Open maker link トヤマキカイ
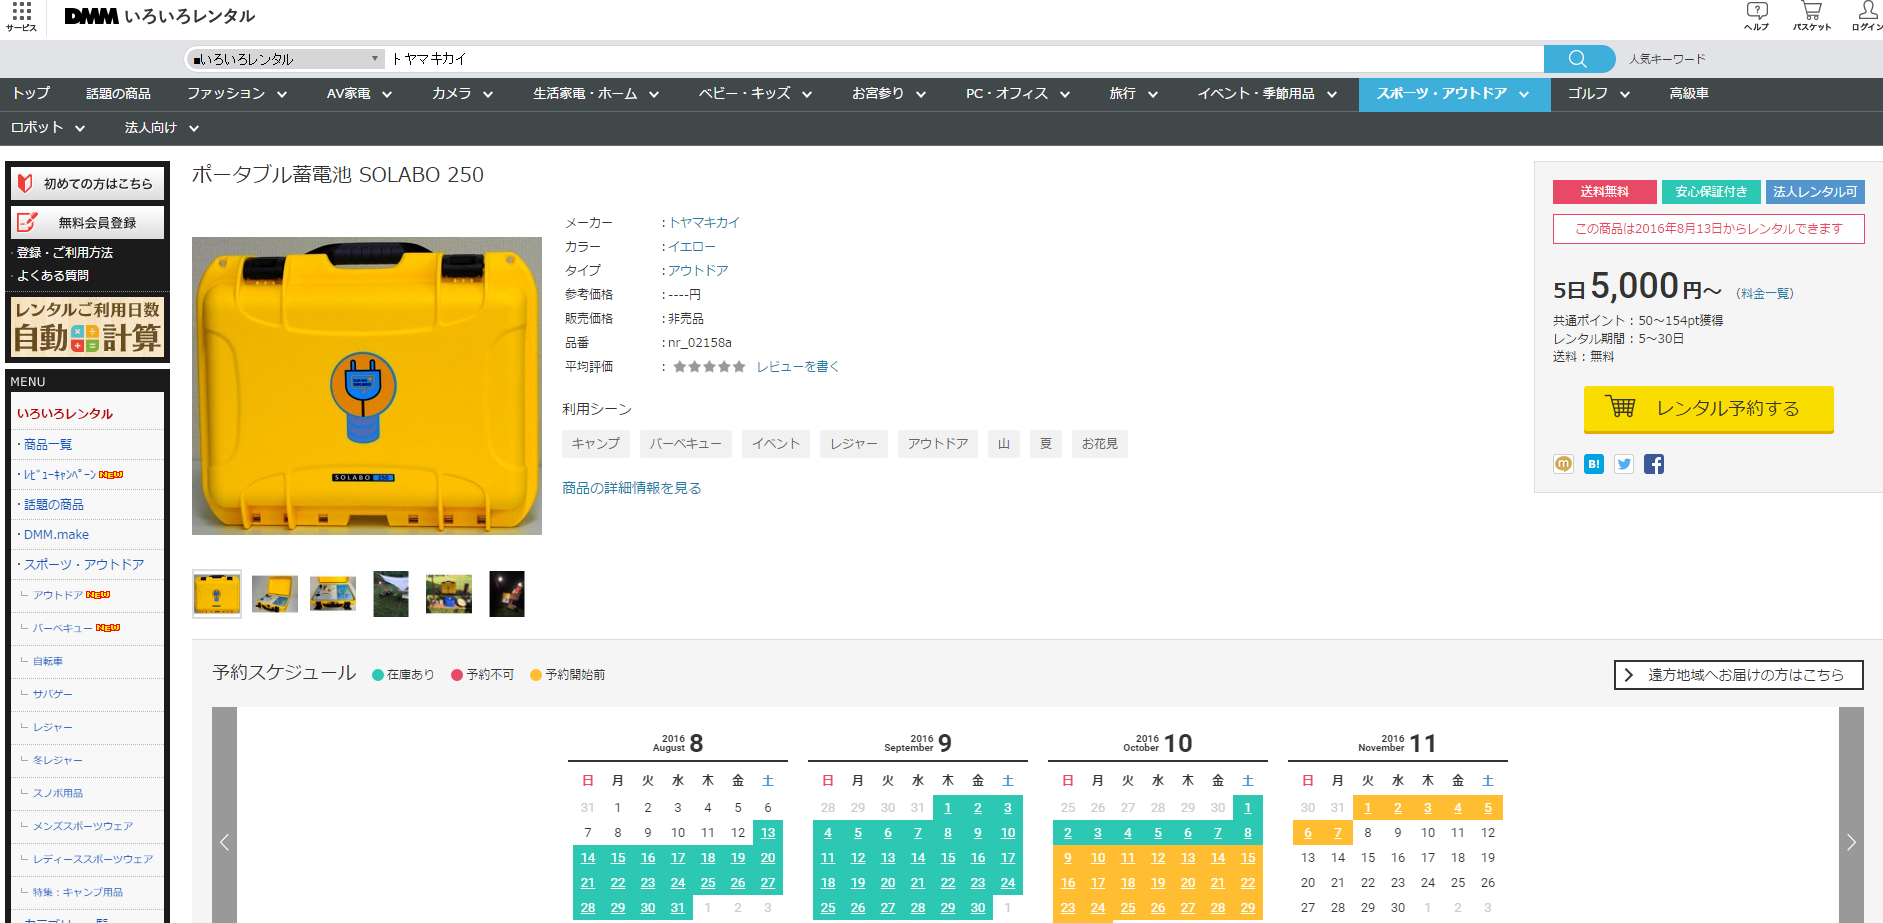The image size is (1883, 923). (705, 223)
